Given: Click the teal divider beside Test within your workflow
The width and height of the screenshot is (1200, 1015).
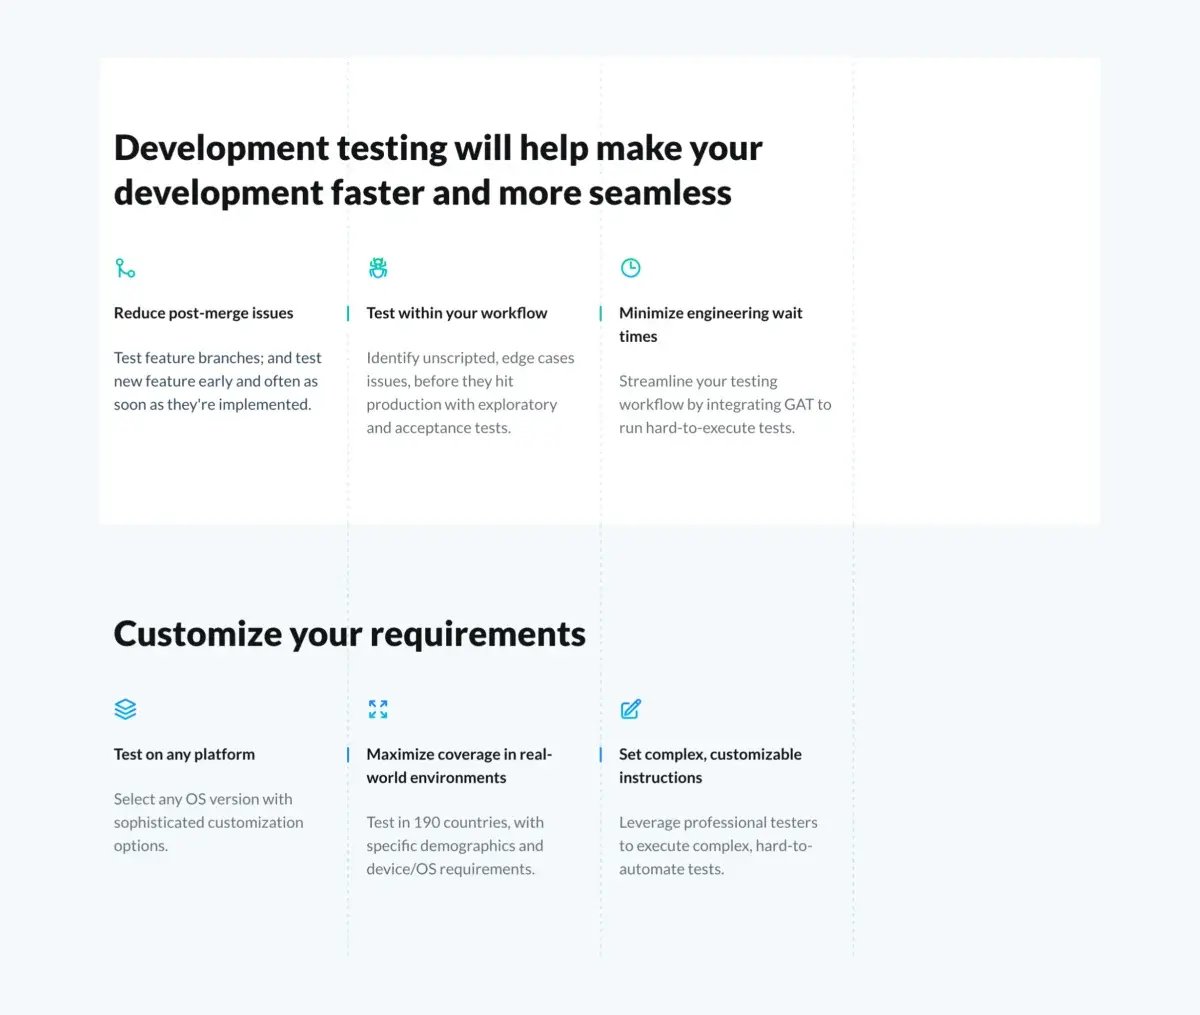Looking at the screenshot, I should [348, 313].
